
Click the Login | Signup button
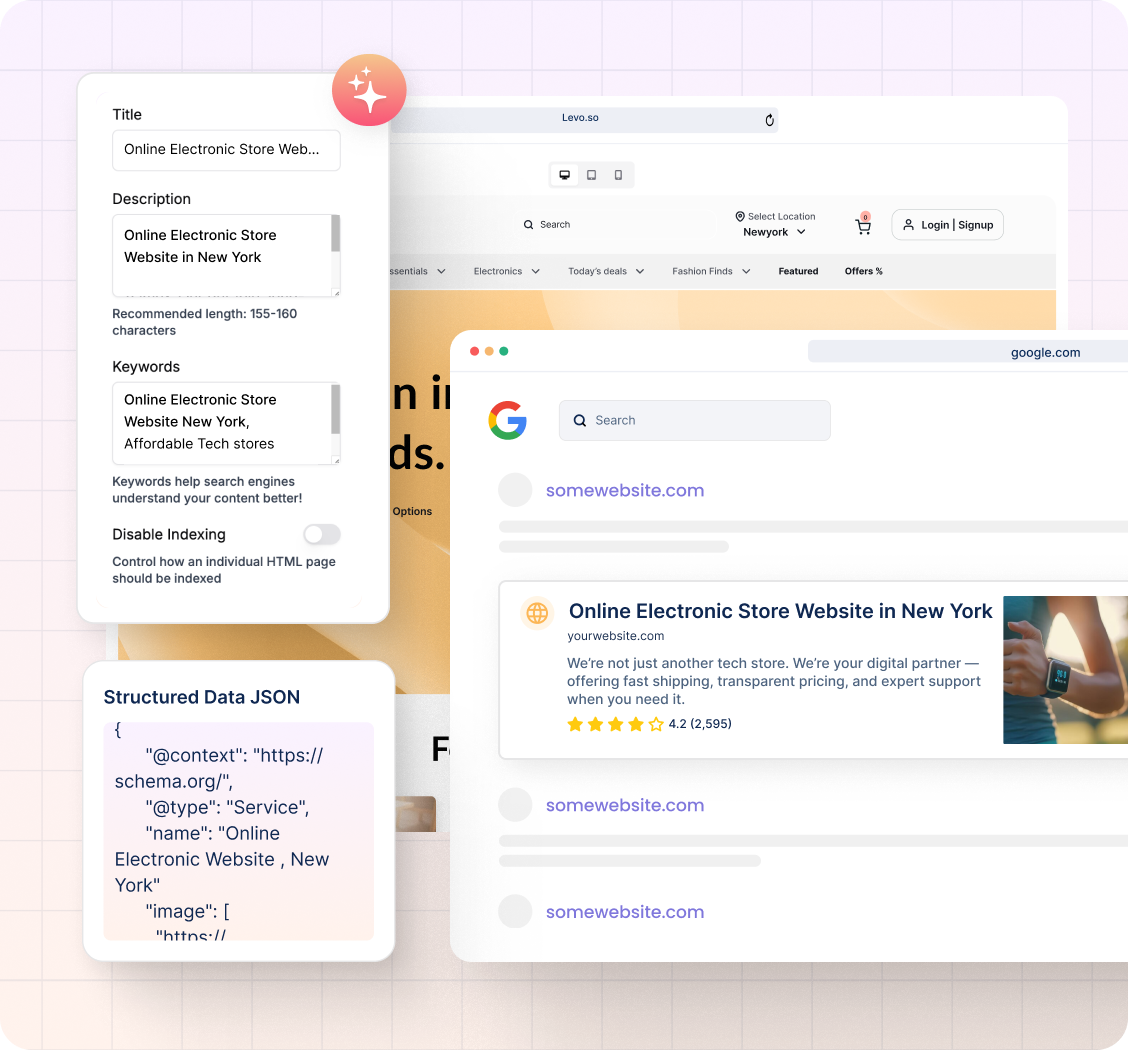[947, 225]
